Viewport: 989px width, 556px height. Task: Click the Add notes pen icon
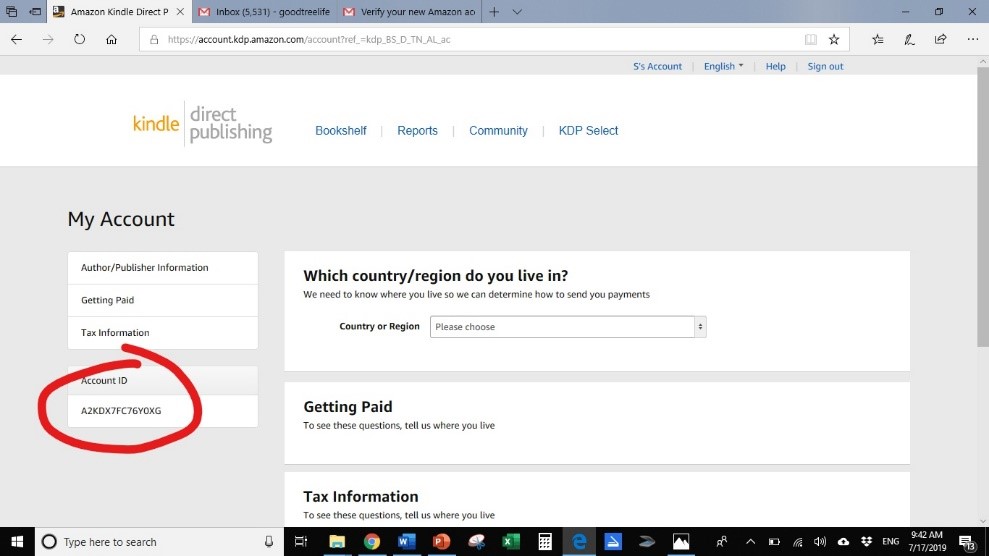[x=909, y=39]
